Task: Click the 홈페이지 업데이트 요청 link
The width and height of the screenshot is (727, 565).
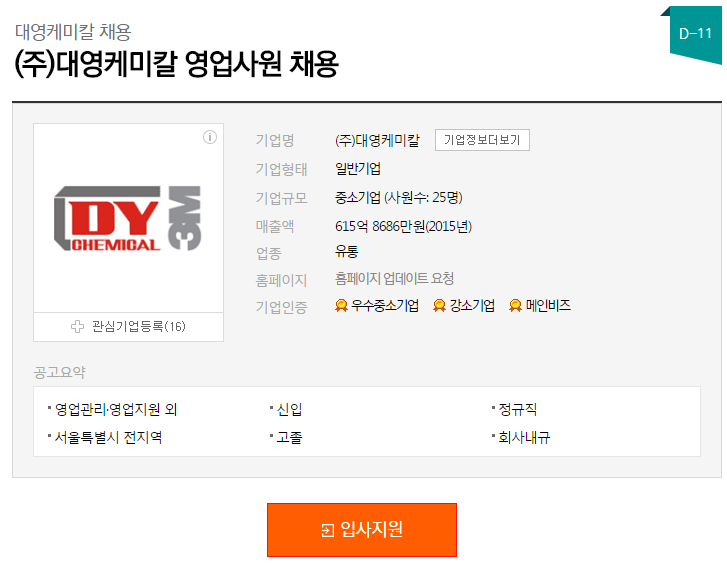Action: tap(395, 279)
